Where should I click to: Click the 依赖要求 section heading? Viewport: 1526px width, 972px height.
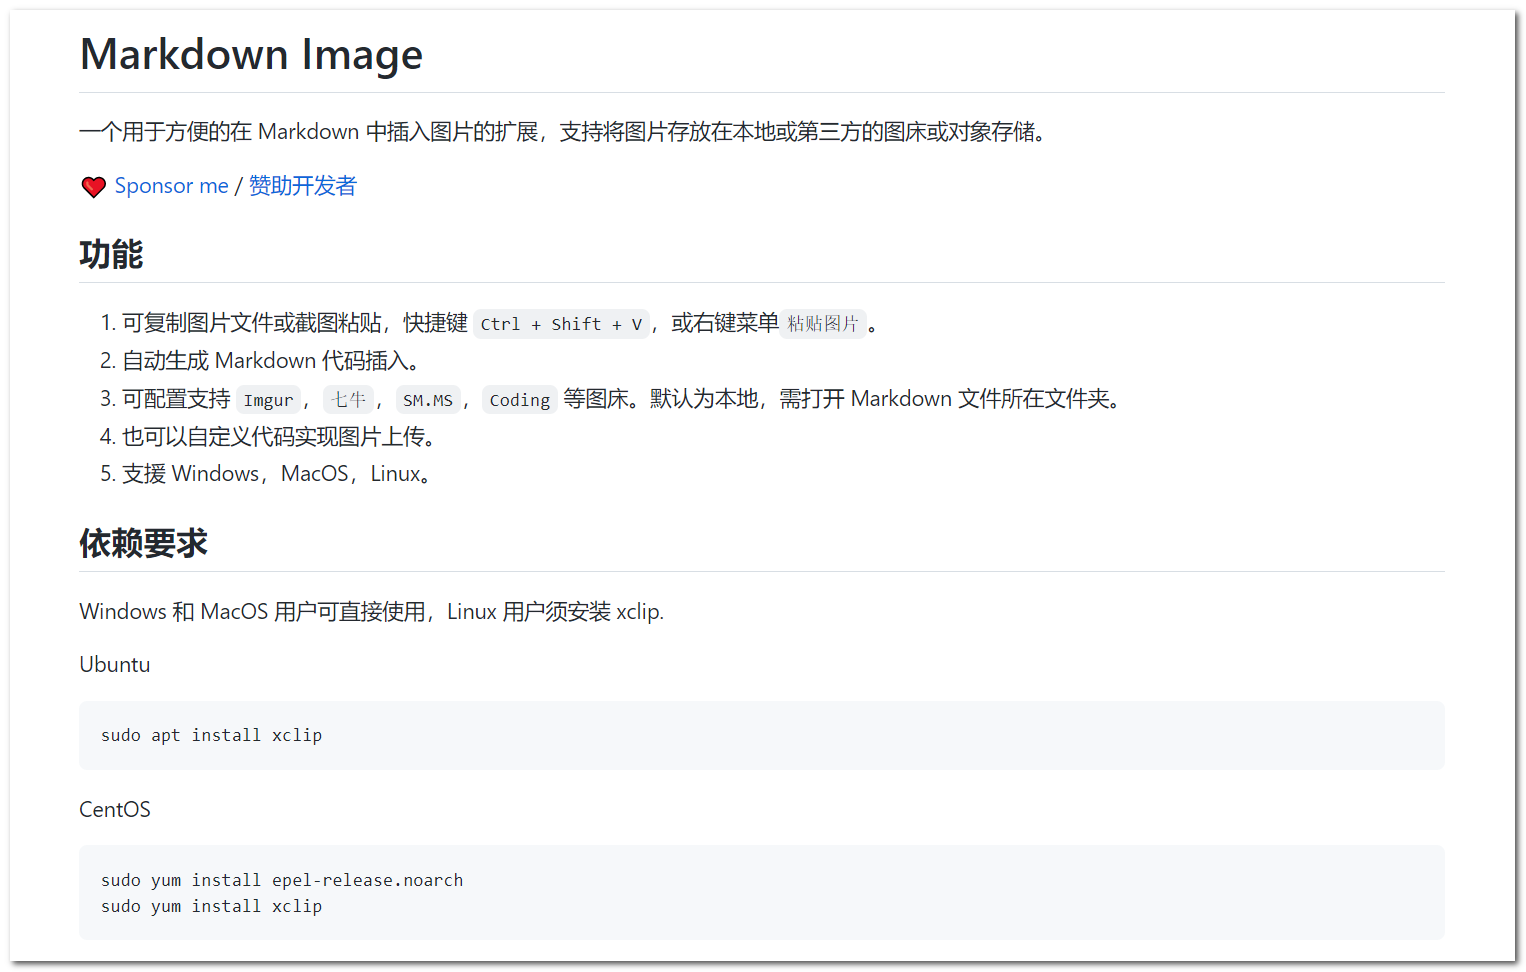click(x=143, y=543)
